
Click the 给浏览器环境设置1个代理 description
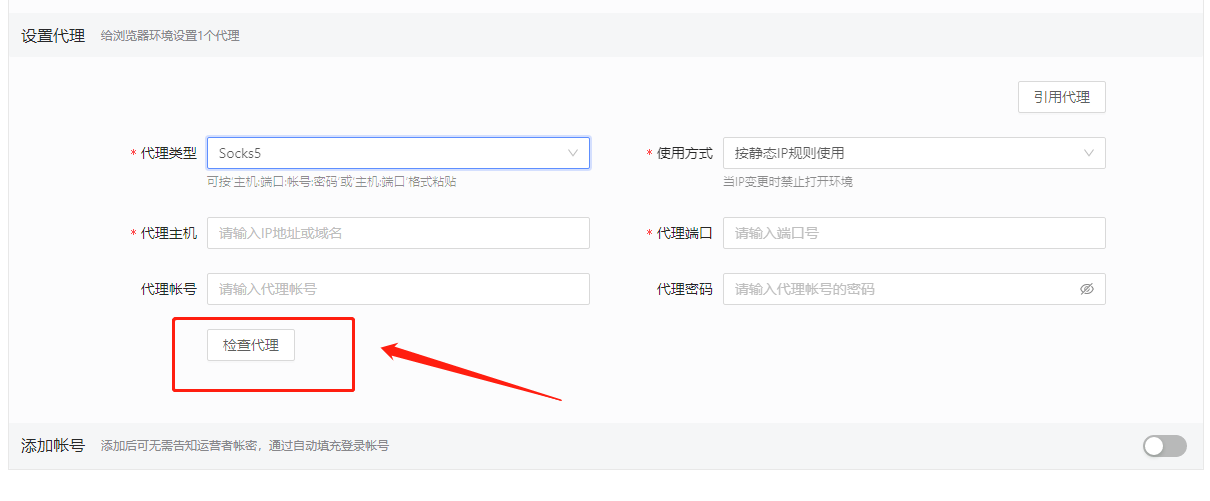click(x=170, y=36)
